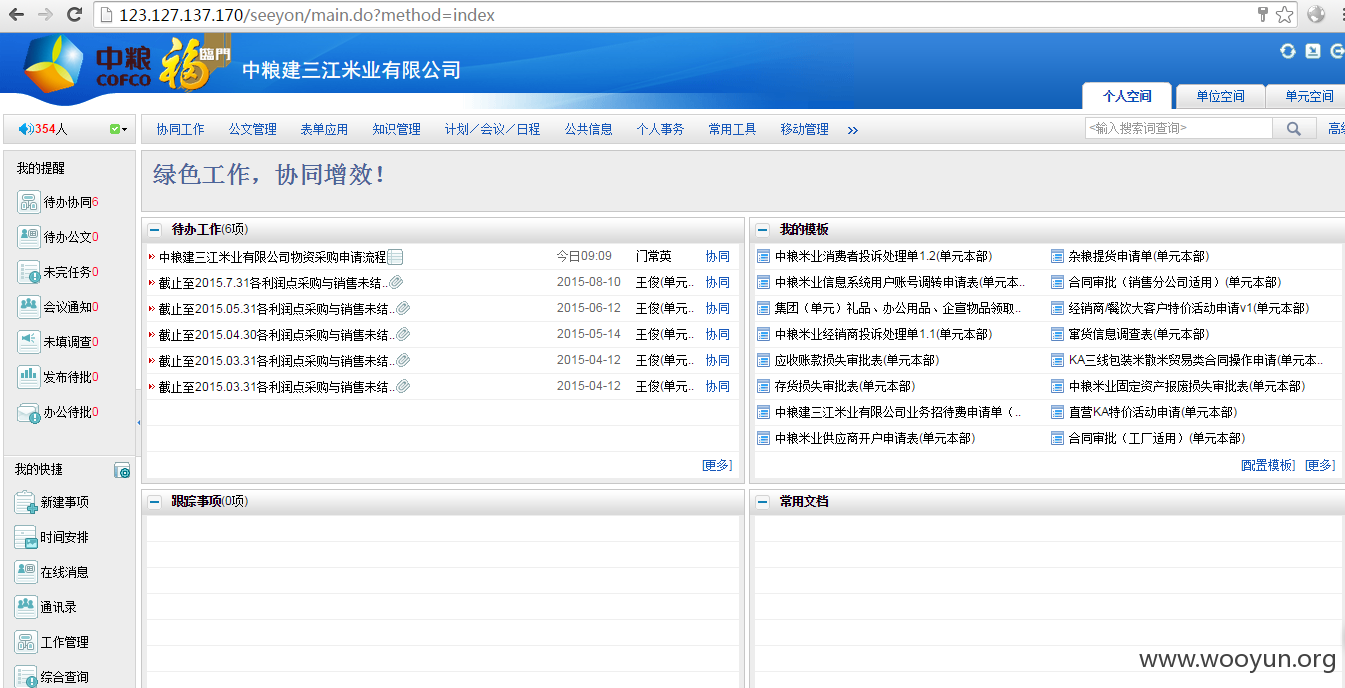Image resolution: width=1345 pixels, height=688 pixels.
Task: Click the 354人 online users count
Action: 51,129
